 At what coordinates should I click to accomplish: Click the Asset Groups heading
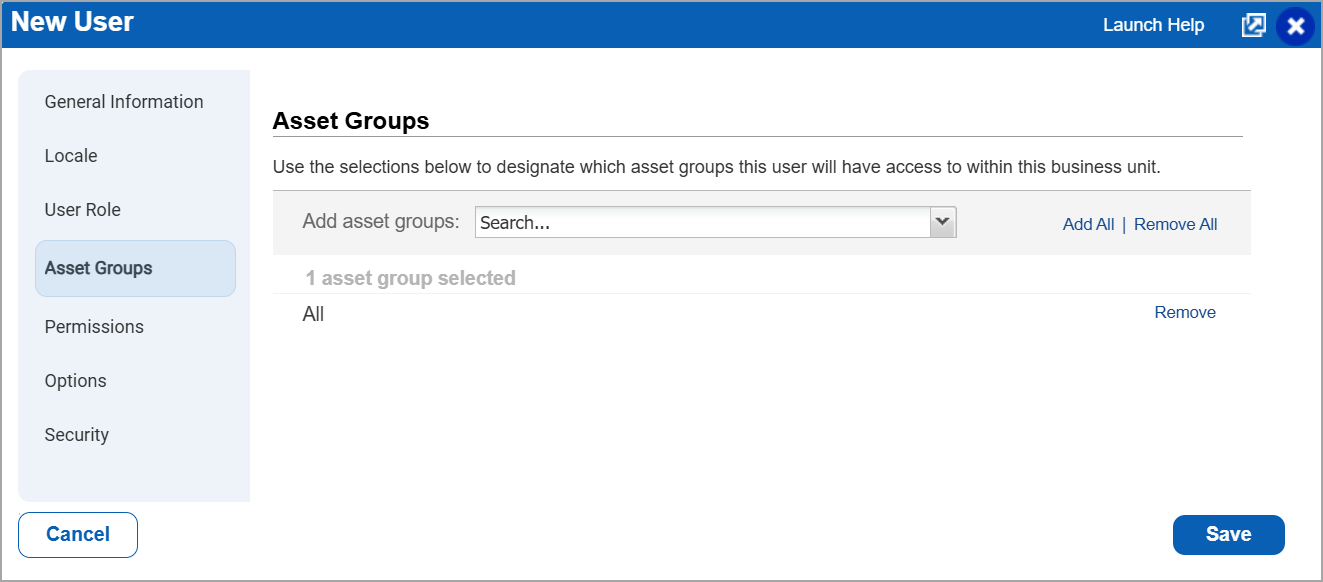point(350,120)
